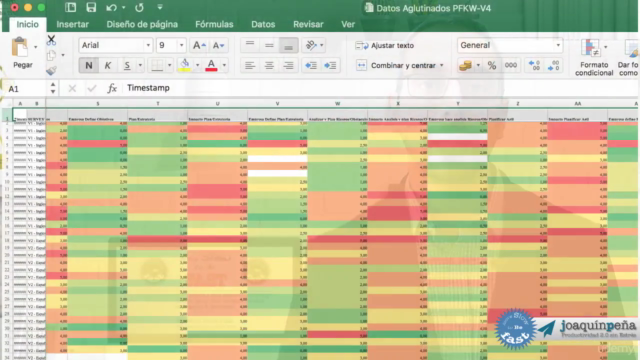Click the formula bar showing Timestamp
Screen dimensions: 640x360
tap(380, 88)
